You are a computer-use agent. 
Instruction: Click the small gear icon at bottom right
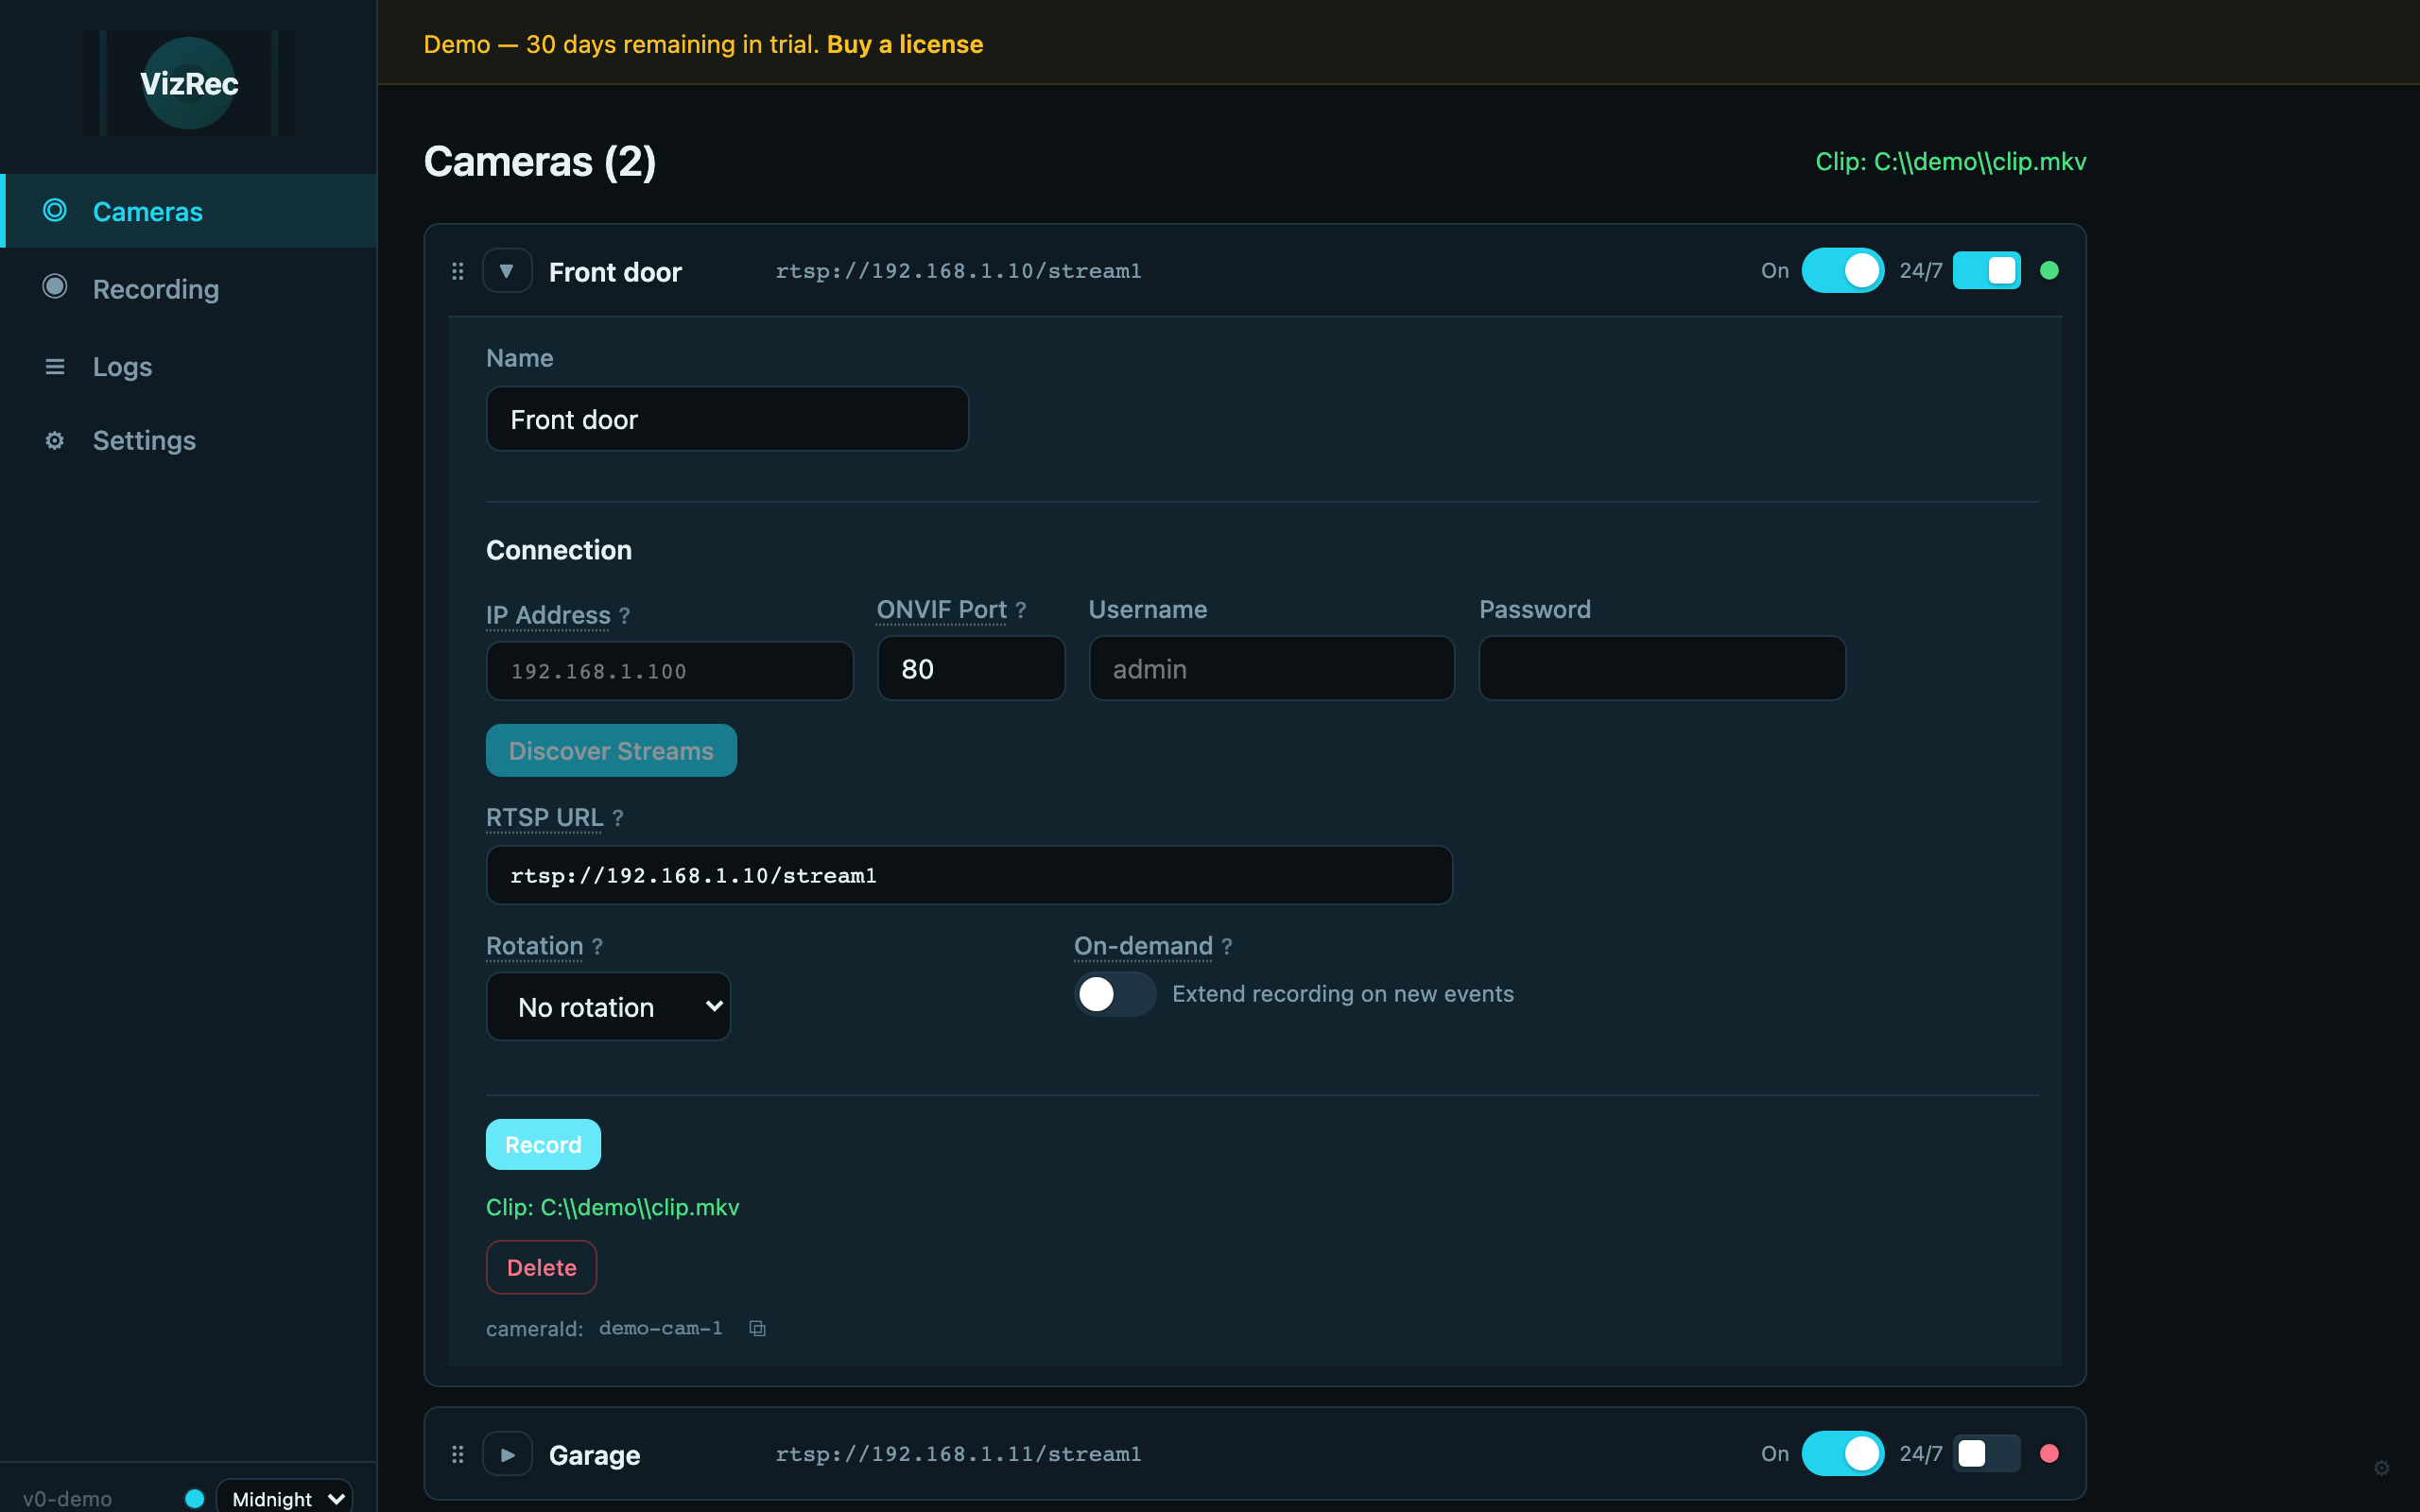point(2381,1468)
